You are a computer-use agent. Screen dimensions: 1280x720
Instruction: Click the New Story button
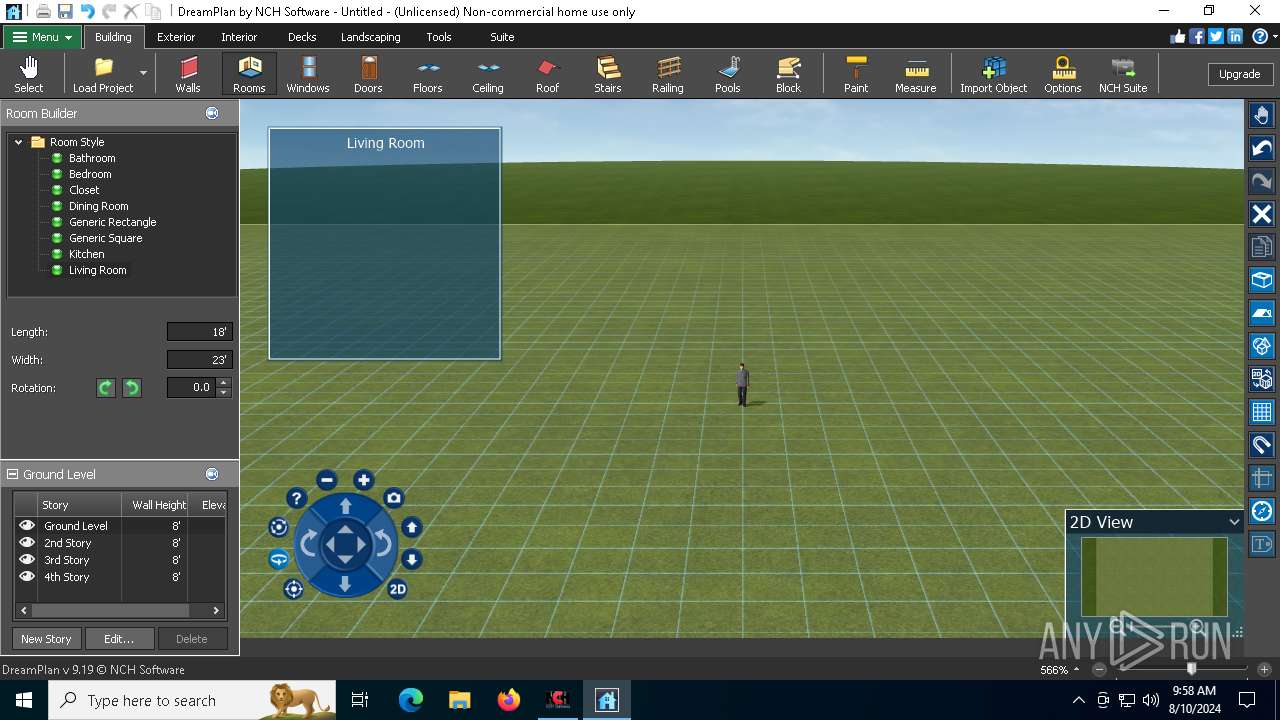(46, 639)
